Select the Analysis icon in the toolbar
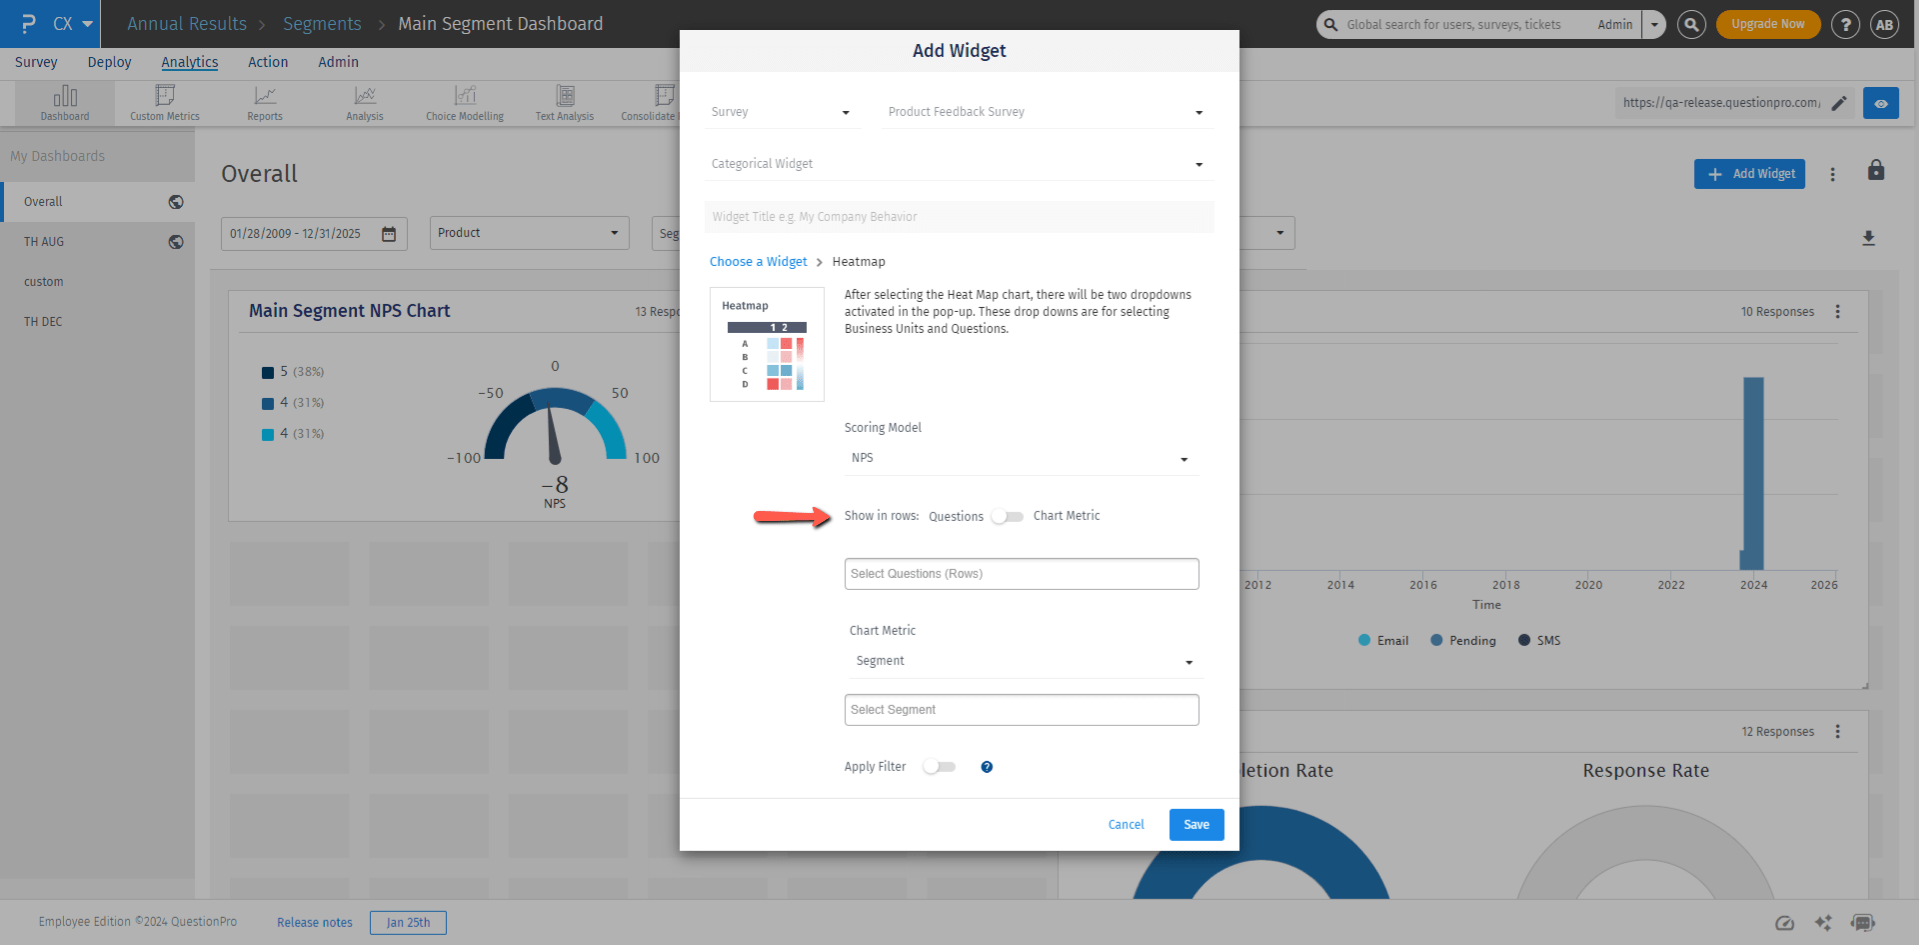Viewport: 1920px width, 945px height. pos(364,102)
